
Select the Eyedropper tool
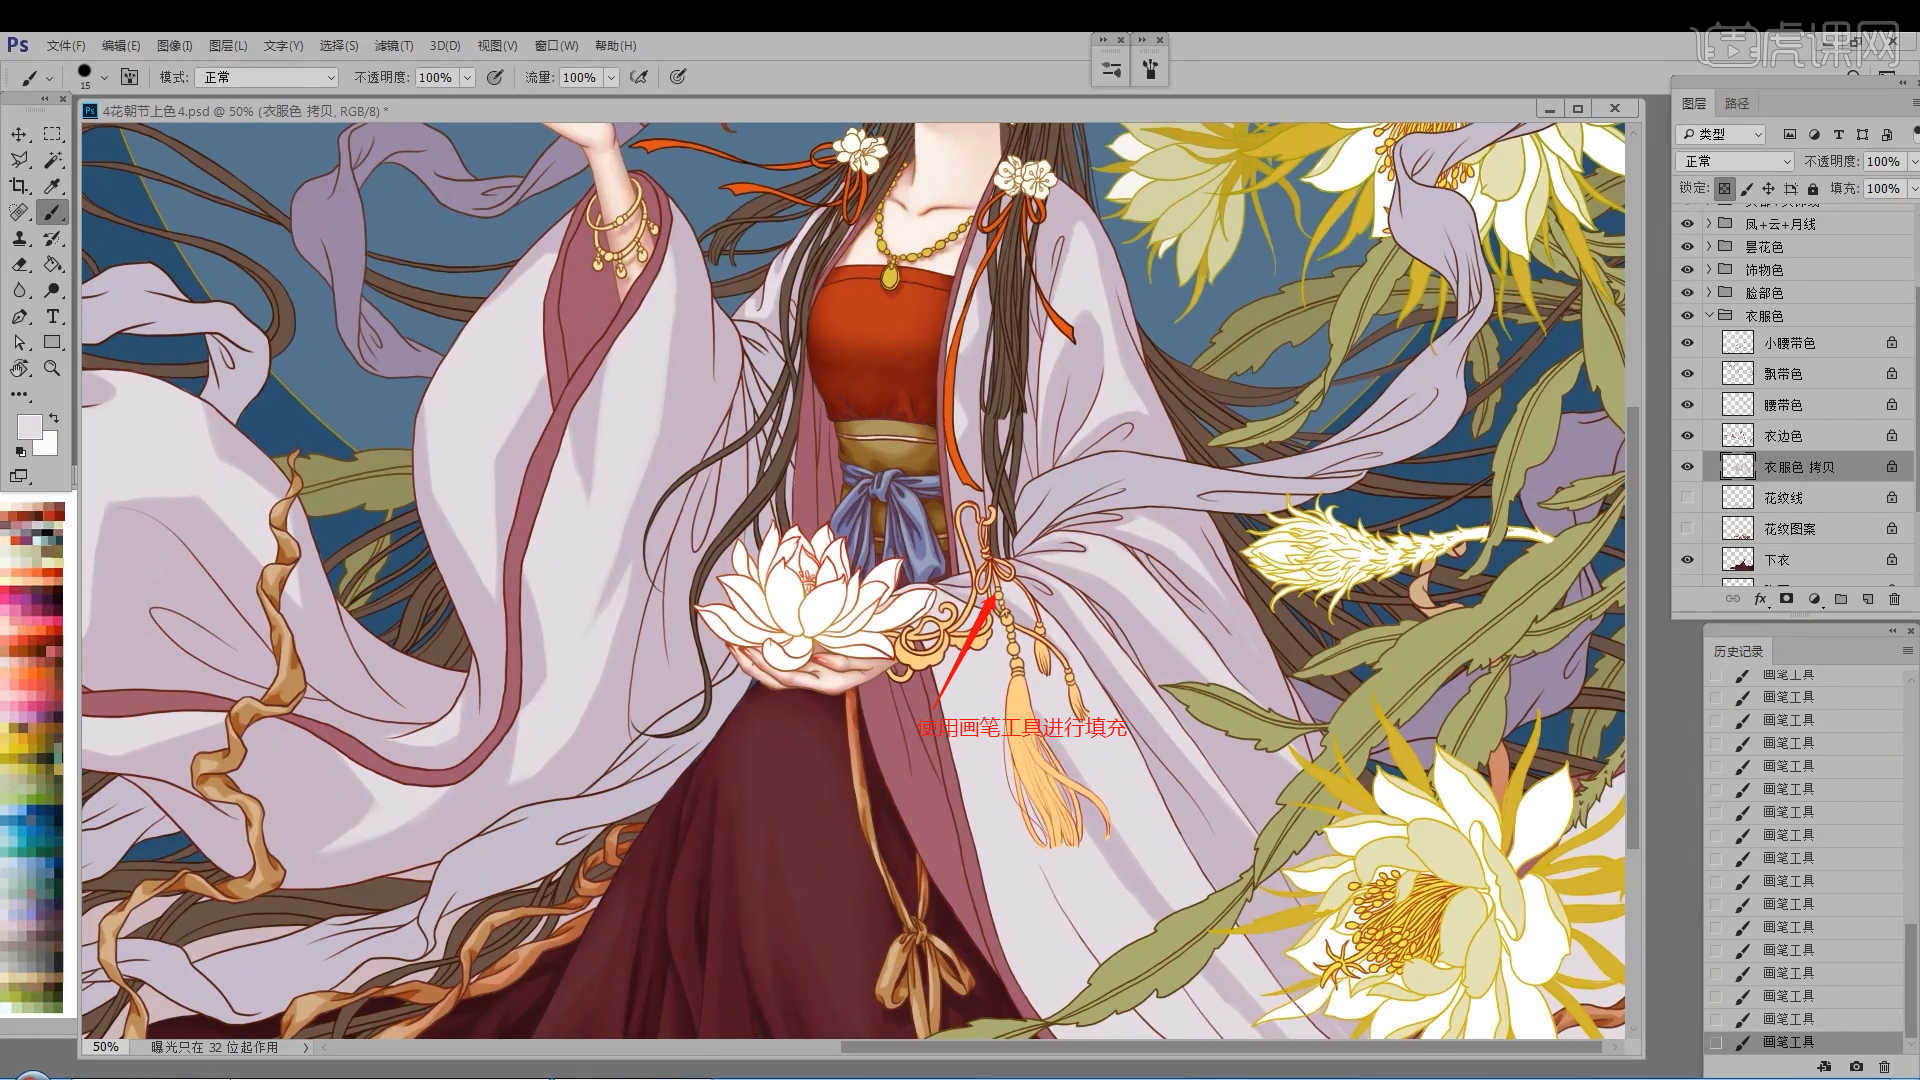click(x=53, y=186)
